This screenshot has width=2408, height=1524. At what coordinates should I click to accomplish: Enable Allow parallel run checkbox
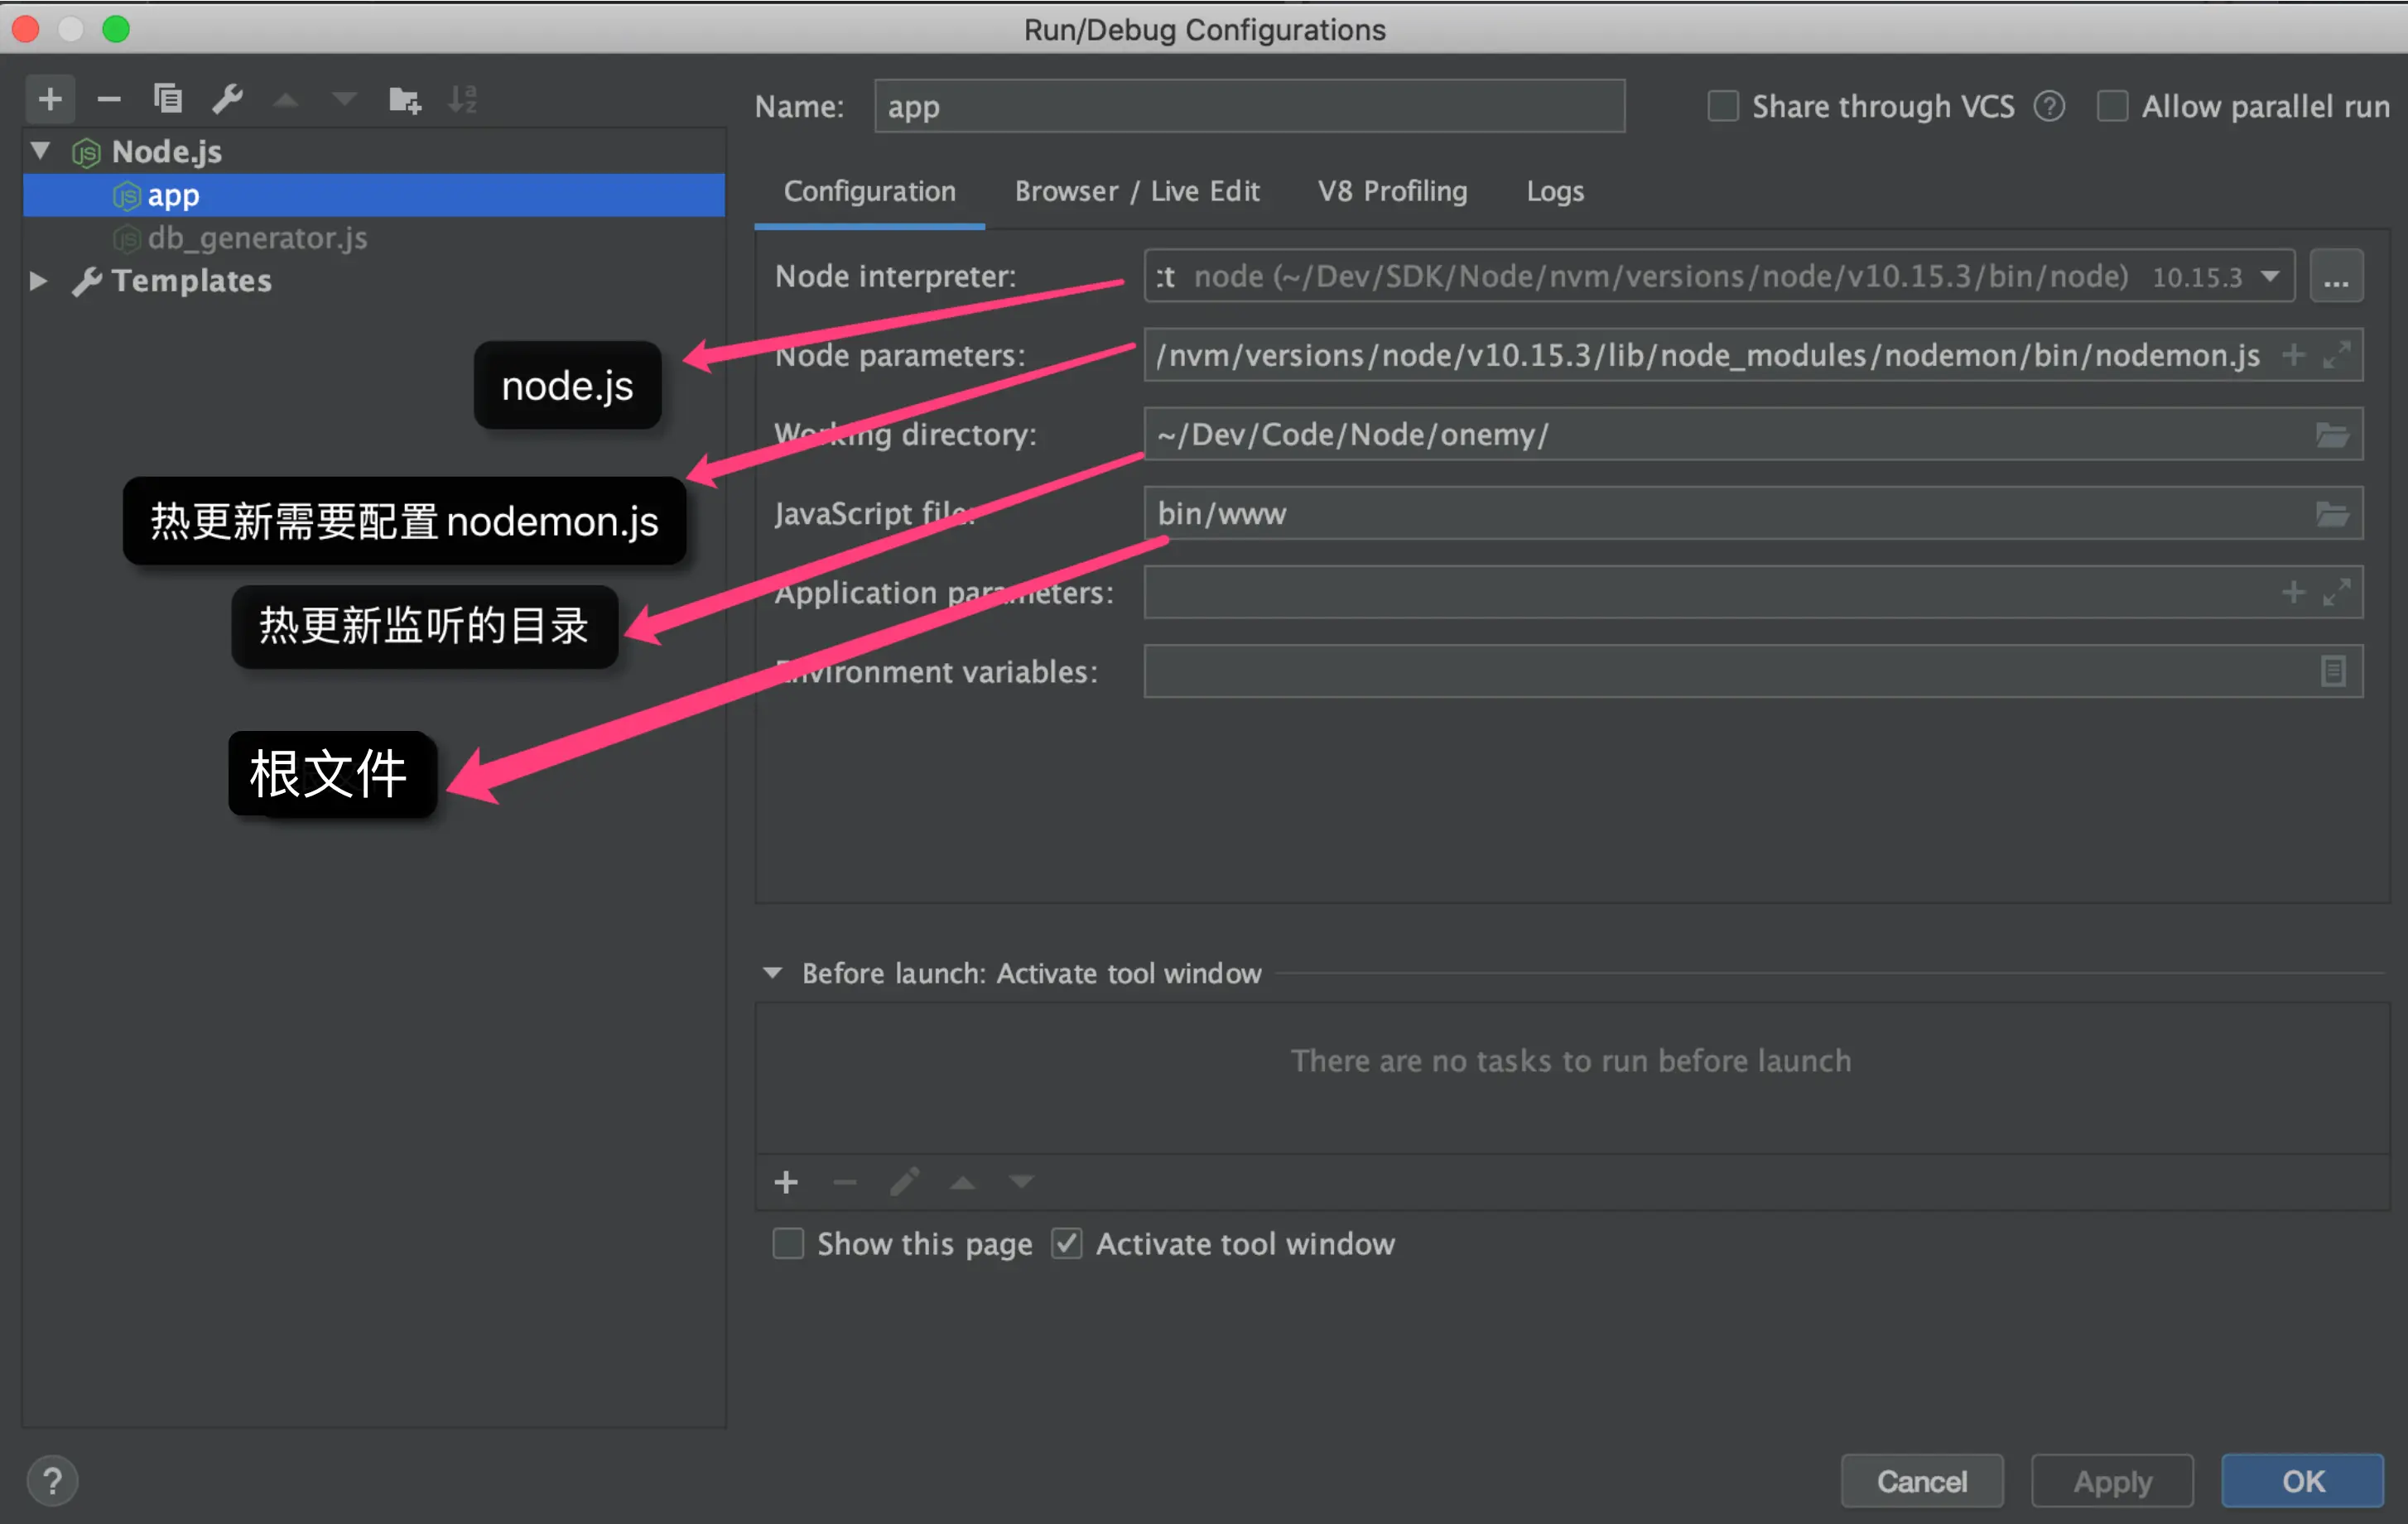tap(2112, 106)
